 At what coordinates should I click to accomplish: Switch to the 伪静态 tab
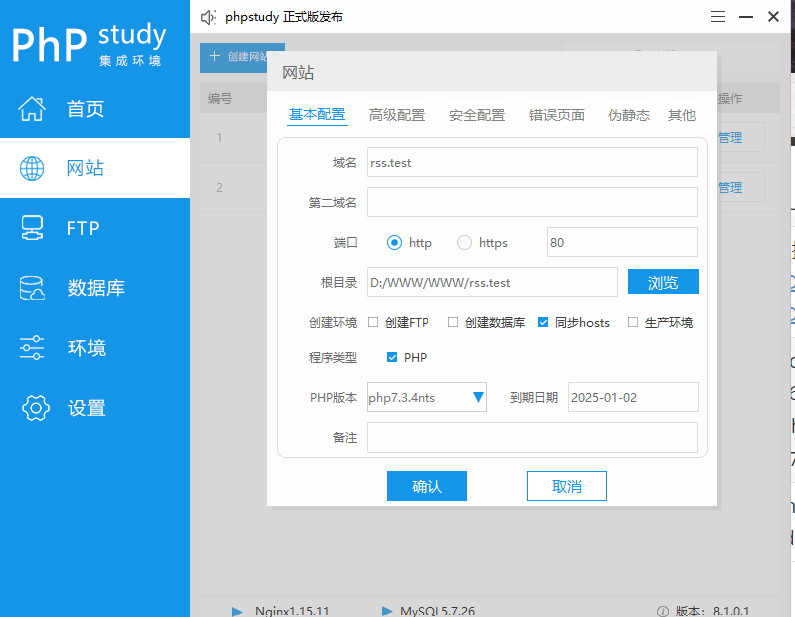(628, 115)
